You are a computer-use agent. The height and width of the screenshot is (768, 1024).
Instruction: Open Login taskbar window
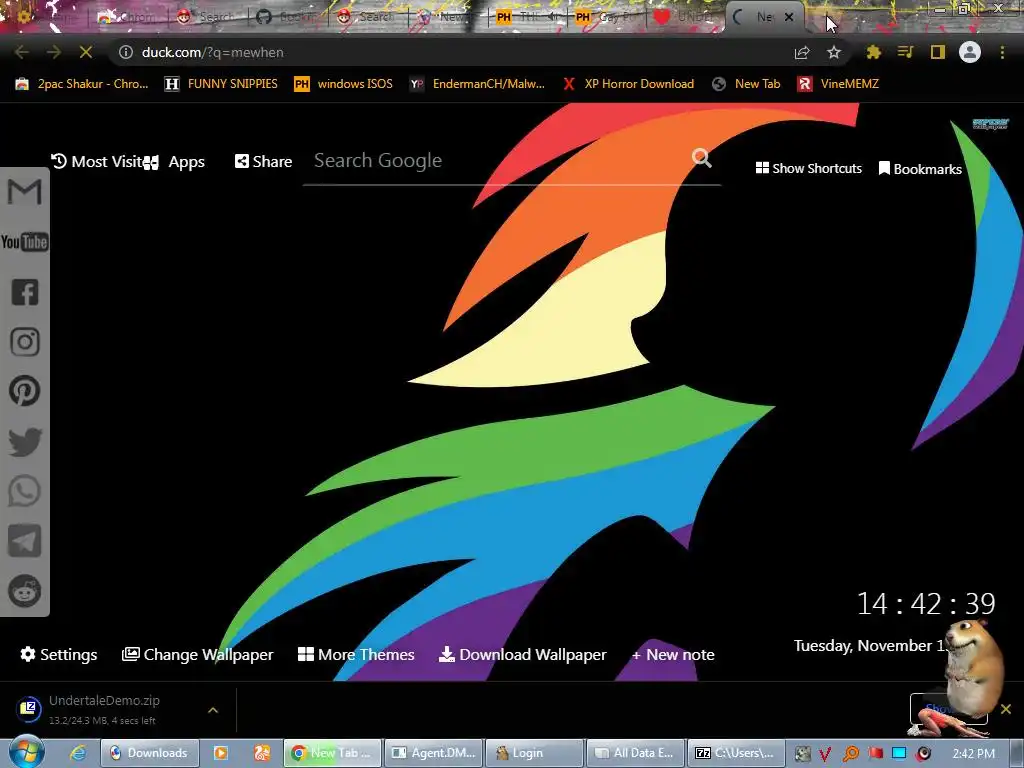click(534, 753)
